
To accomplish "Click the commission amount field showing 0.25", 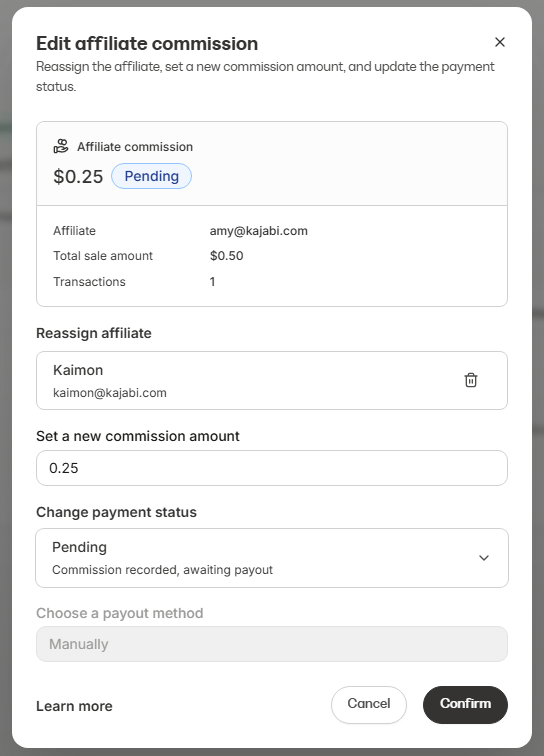I will click(x=272, y=468).
